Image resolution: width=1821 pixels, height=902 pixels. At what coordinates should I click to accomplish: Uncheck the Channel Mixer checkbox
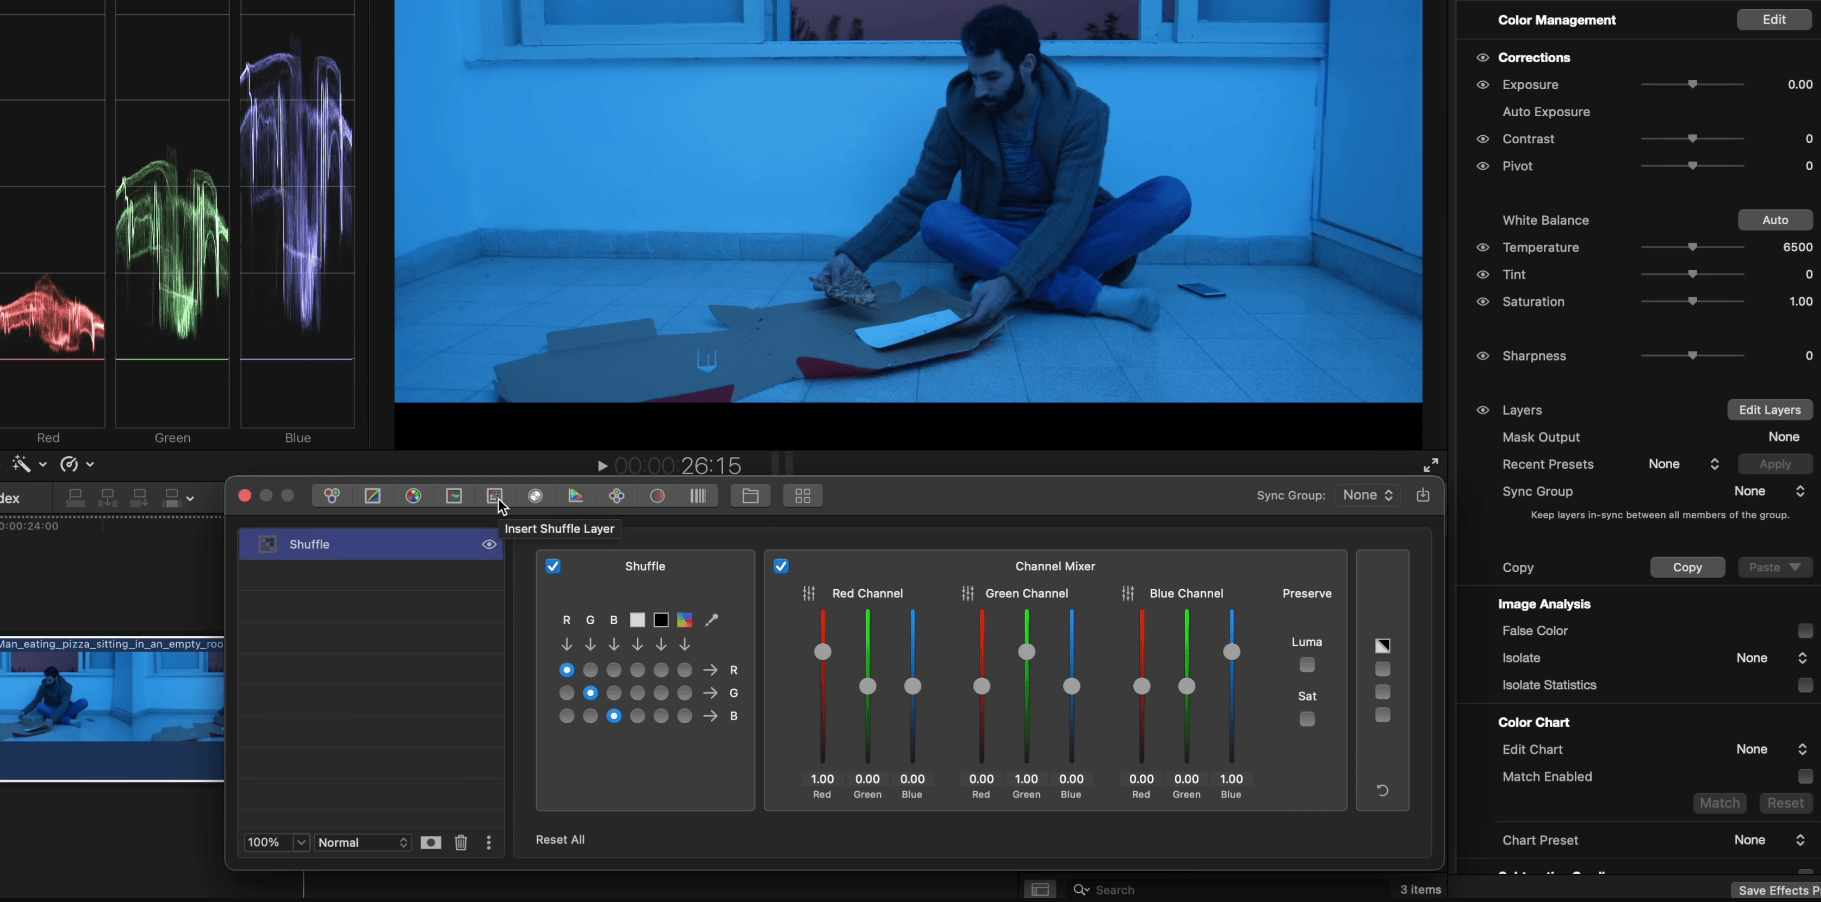coord(781,566)
